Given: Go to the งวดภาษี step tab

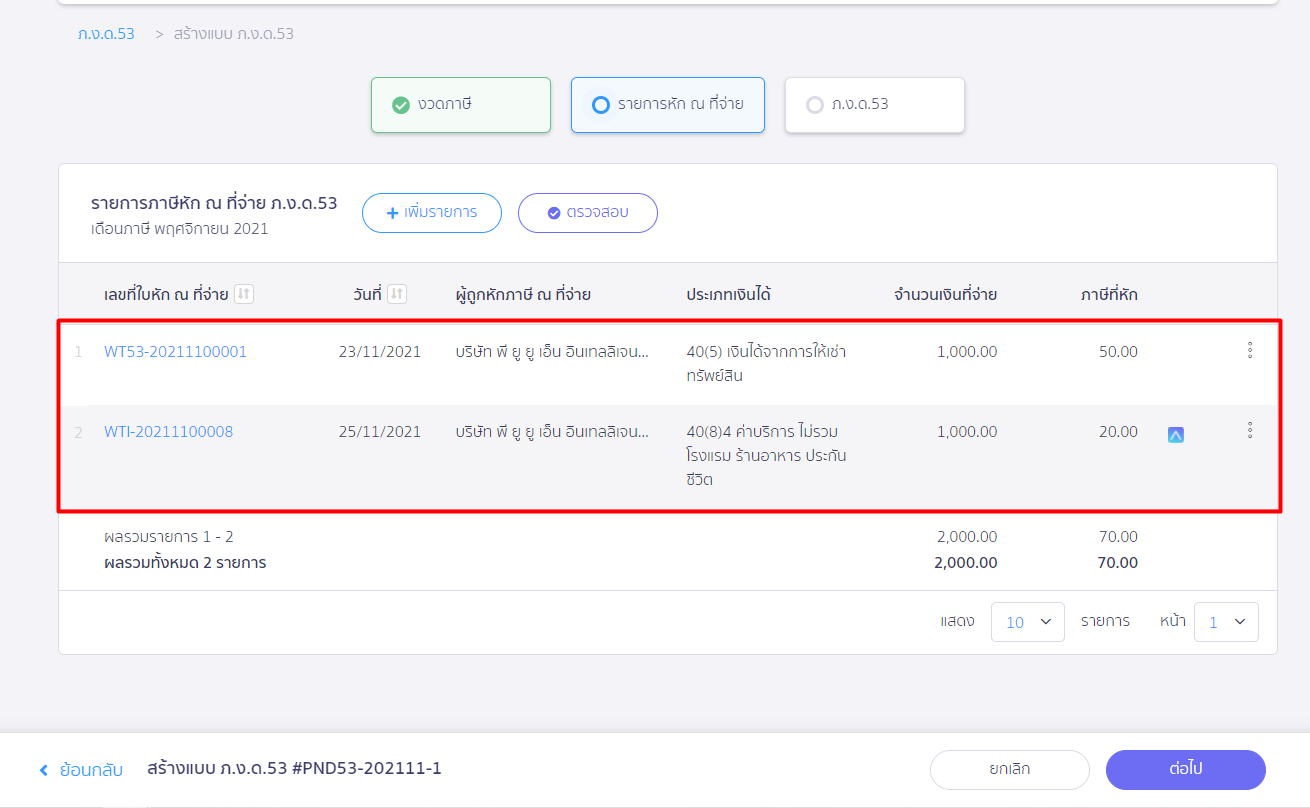Looking at the screenshot, I should pos(460,105).
